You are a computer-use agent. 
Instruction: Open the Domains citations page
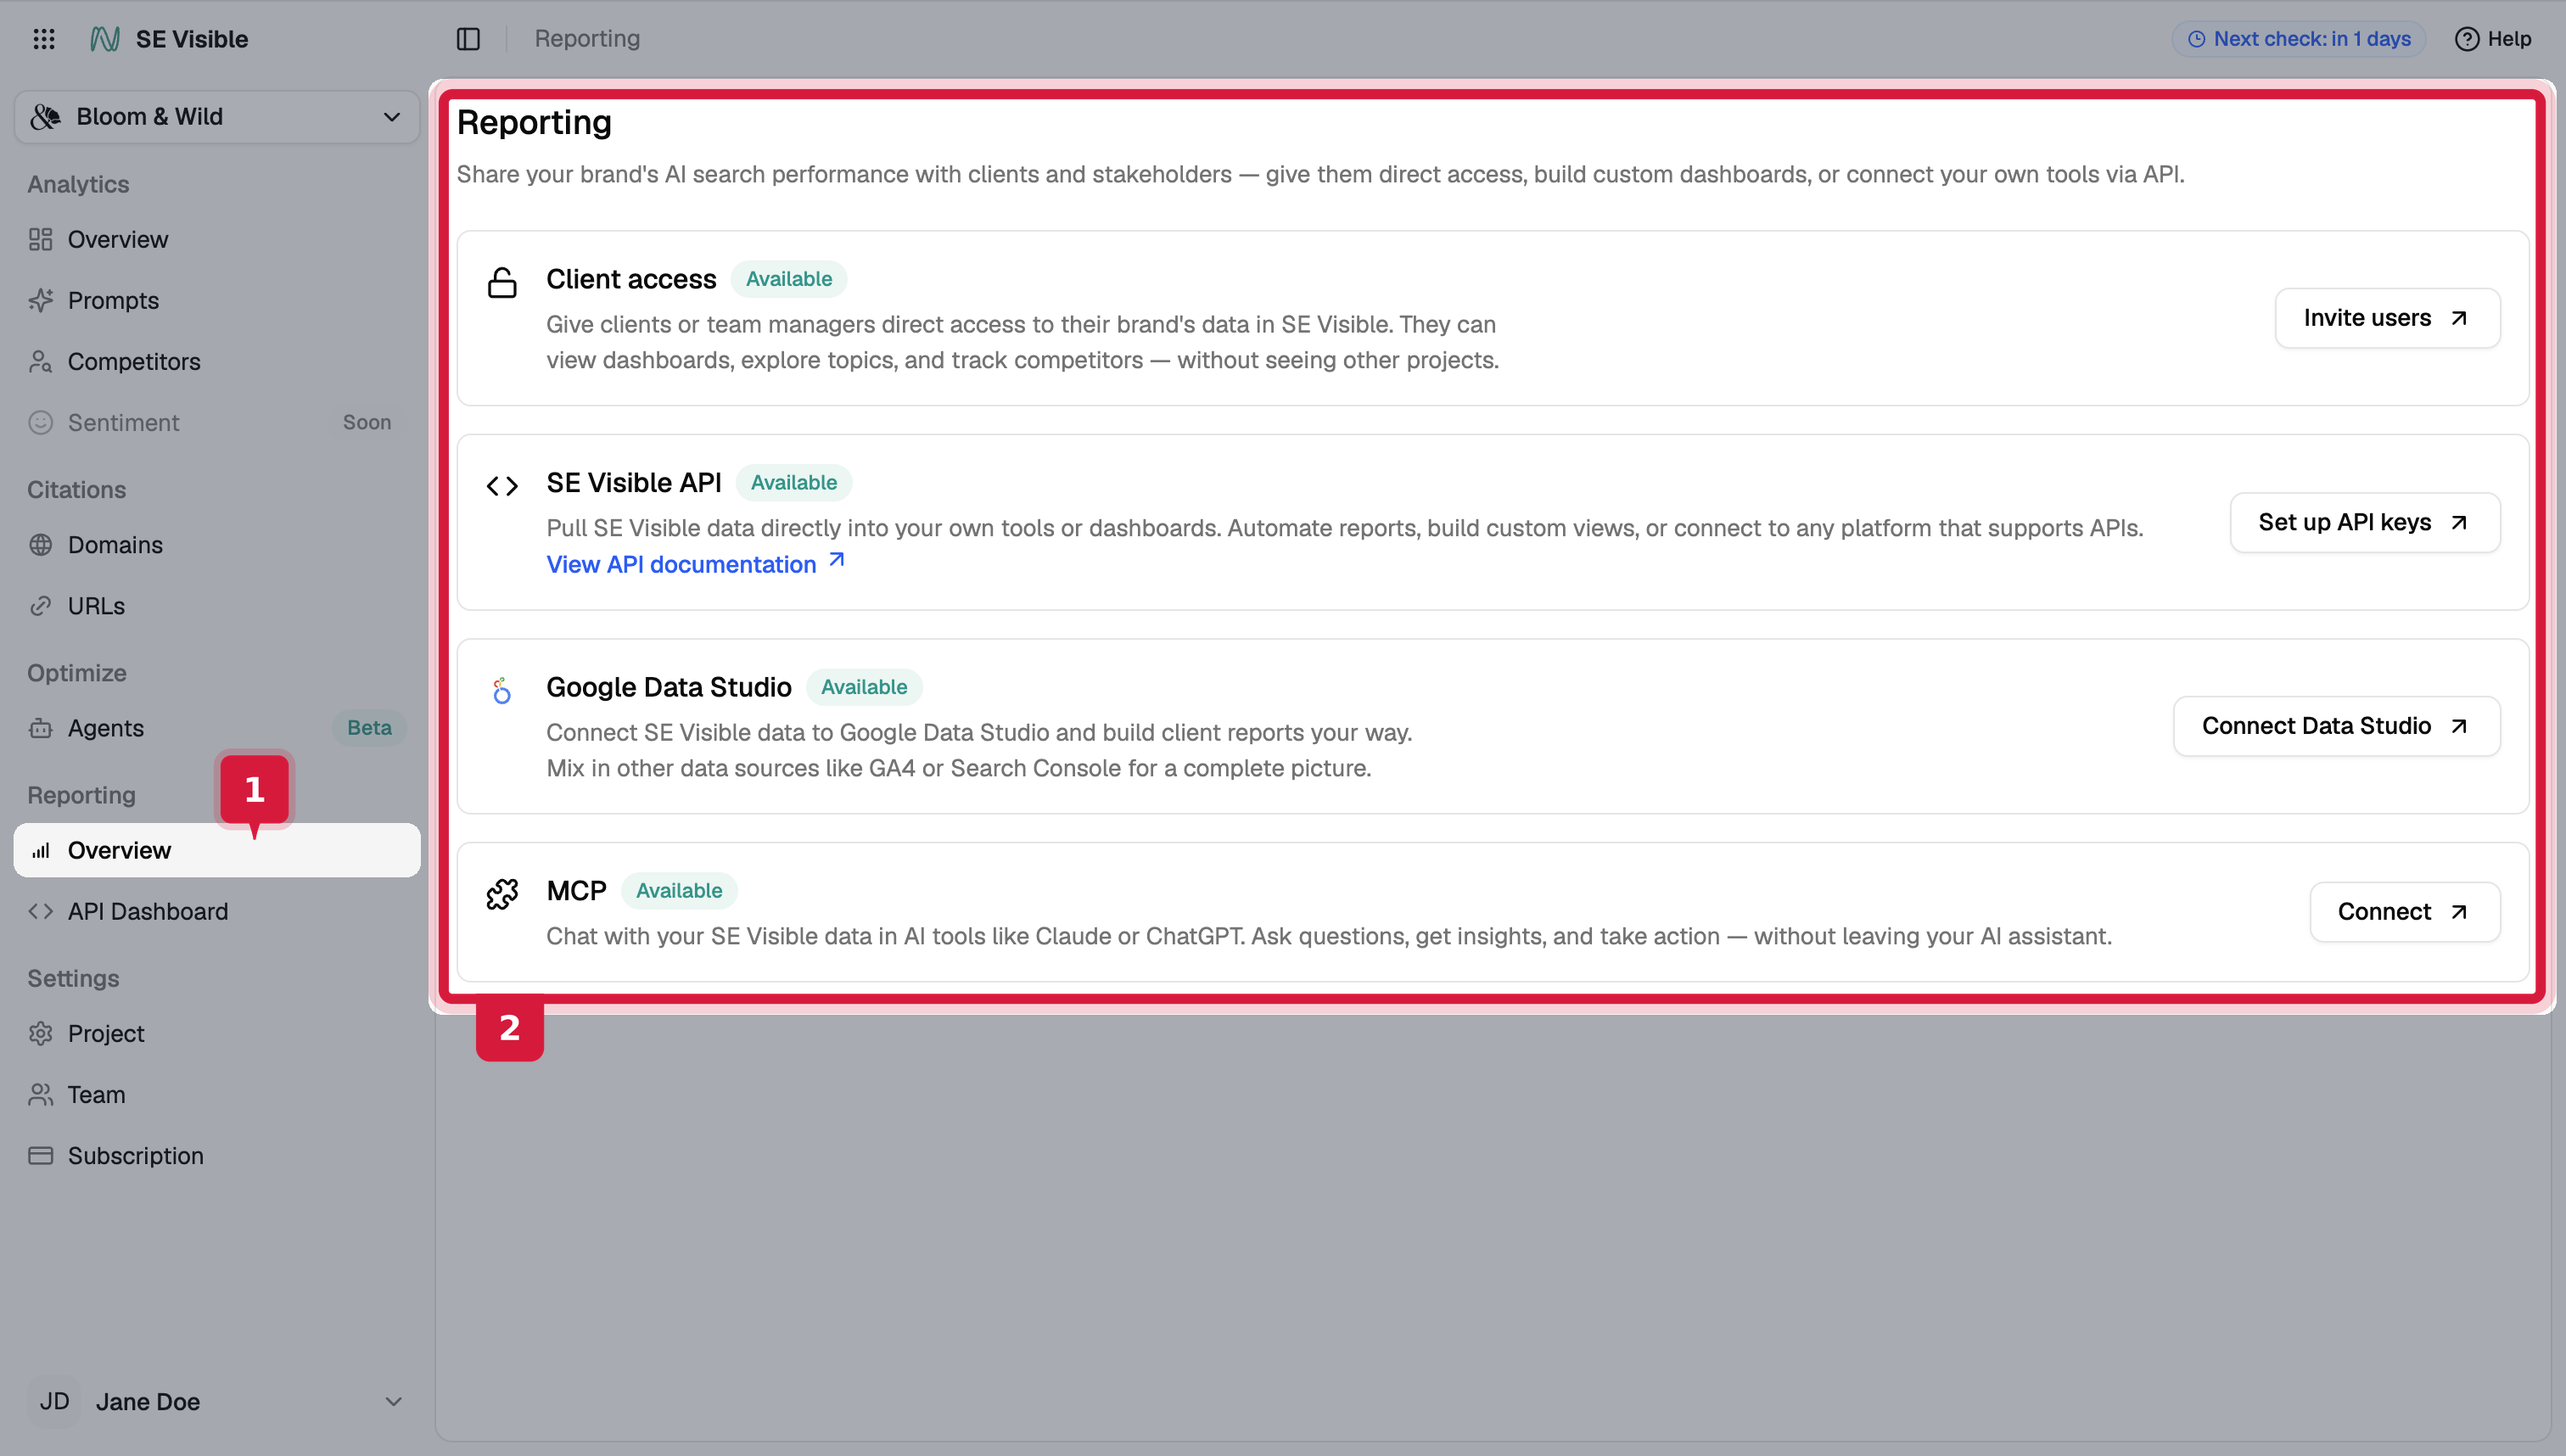pyautogui.click(x=217, y=545)
